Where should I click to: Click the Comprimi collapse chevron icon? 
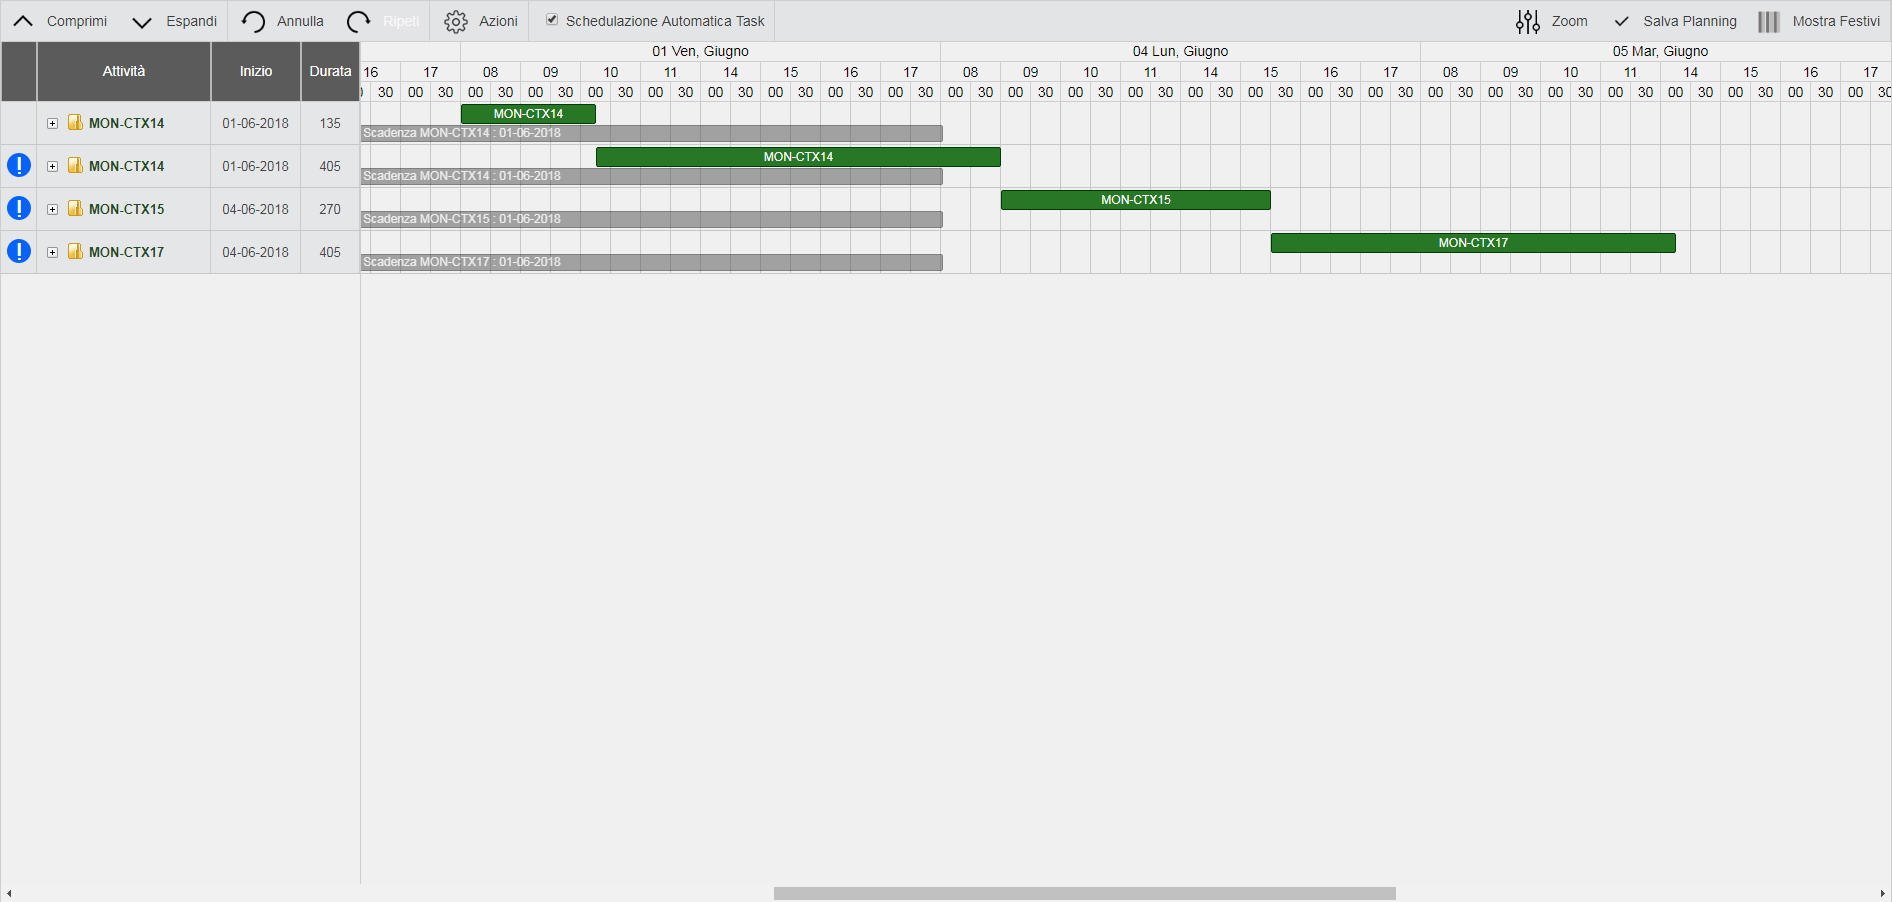pos(23,21)
